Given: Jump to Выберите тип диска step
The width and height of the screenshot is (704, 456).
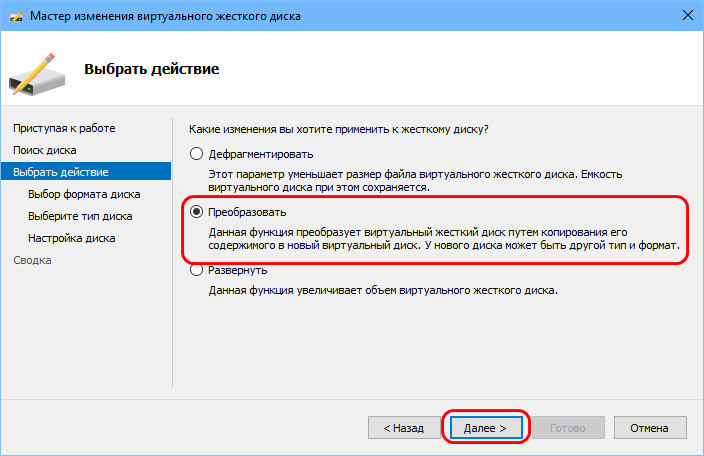Looking at the screenshot, I should point(80,216).
